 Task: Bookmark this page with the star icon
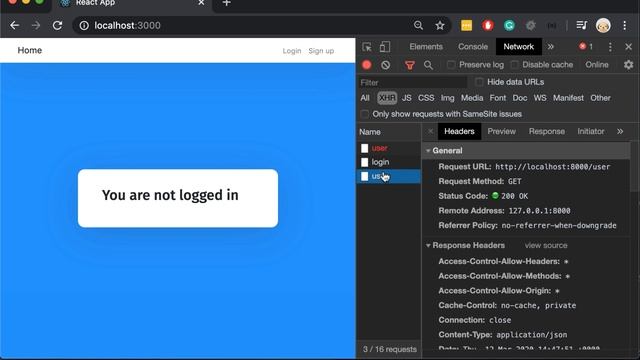click(x=440, y=25)
